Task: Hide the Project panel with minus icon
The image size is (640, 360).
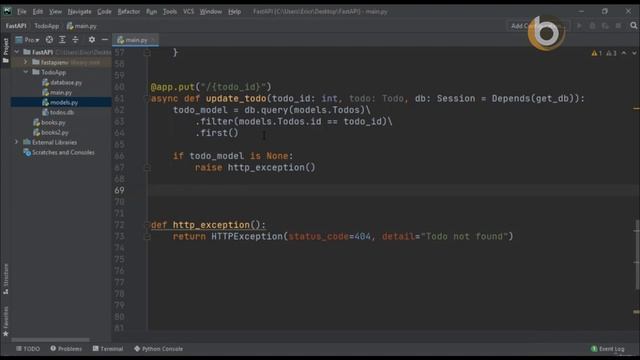Action: (104, 40)
